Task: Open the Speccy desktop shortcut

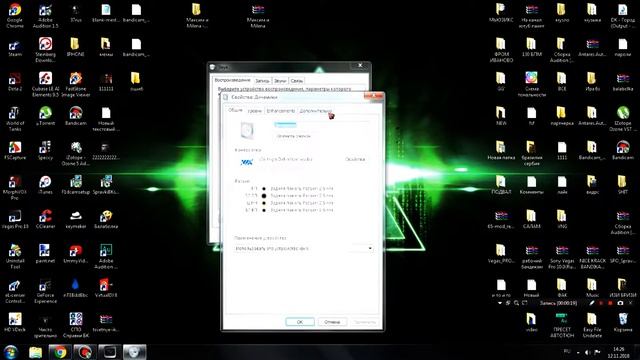Action: click(x=45, y=150)
